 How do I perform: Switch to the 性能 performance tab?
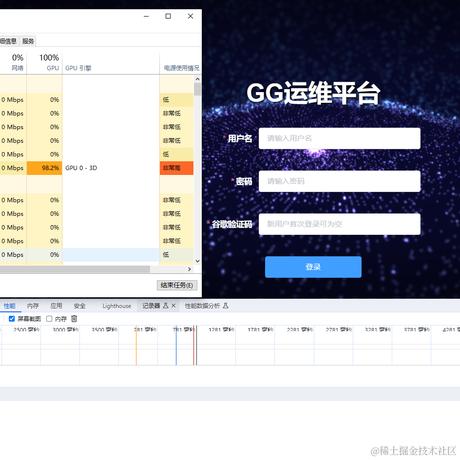pyautogui.click(x=9, y=306)
